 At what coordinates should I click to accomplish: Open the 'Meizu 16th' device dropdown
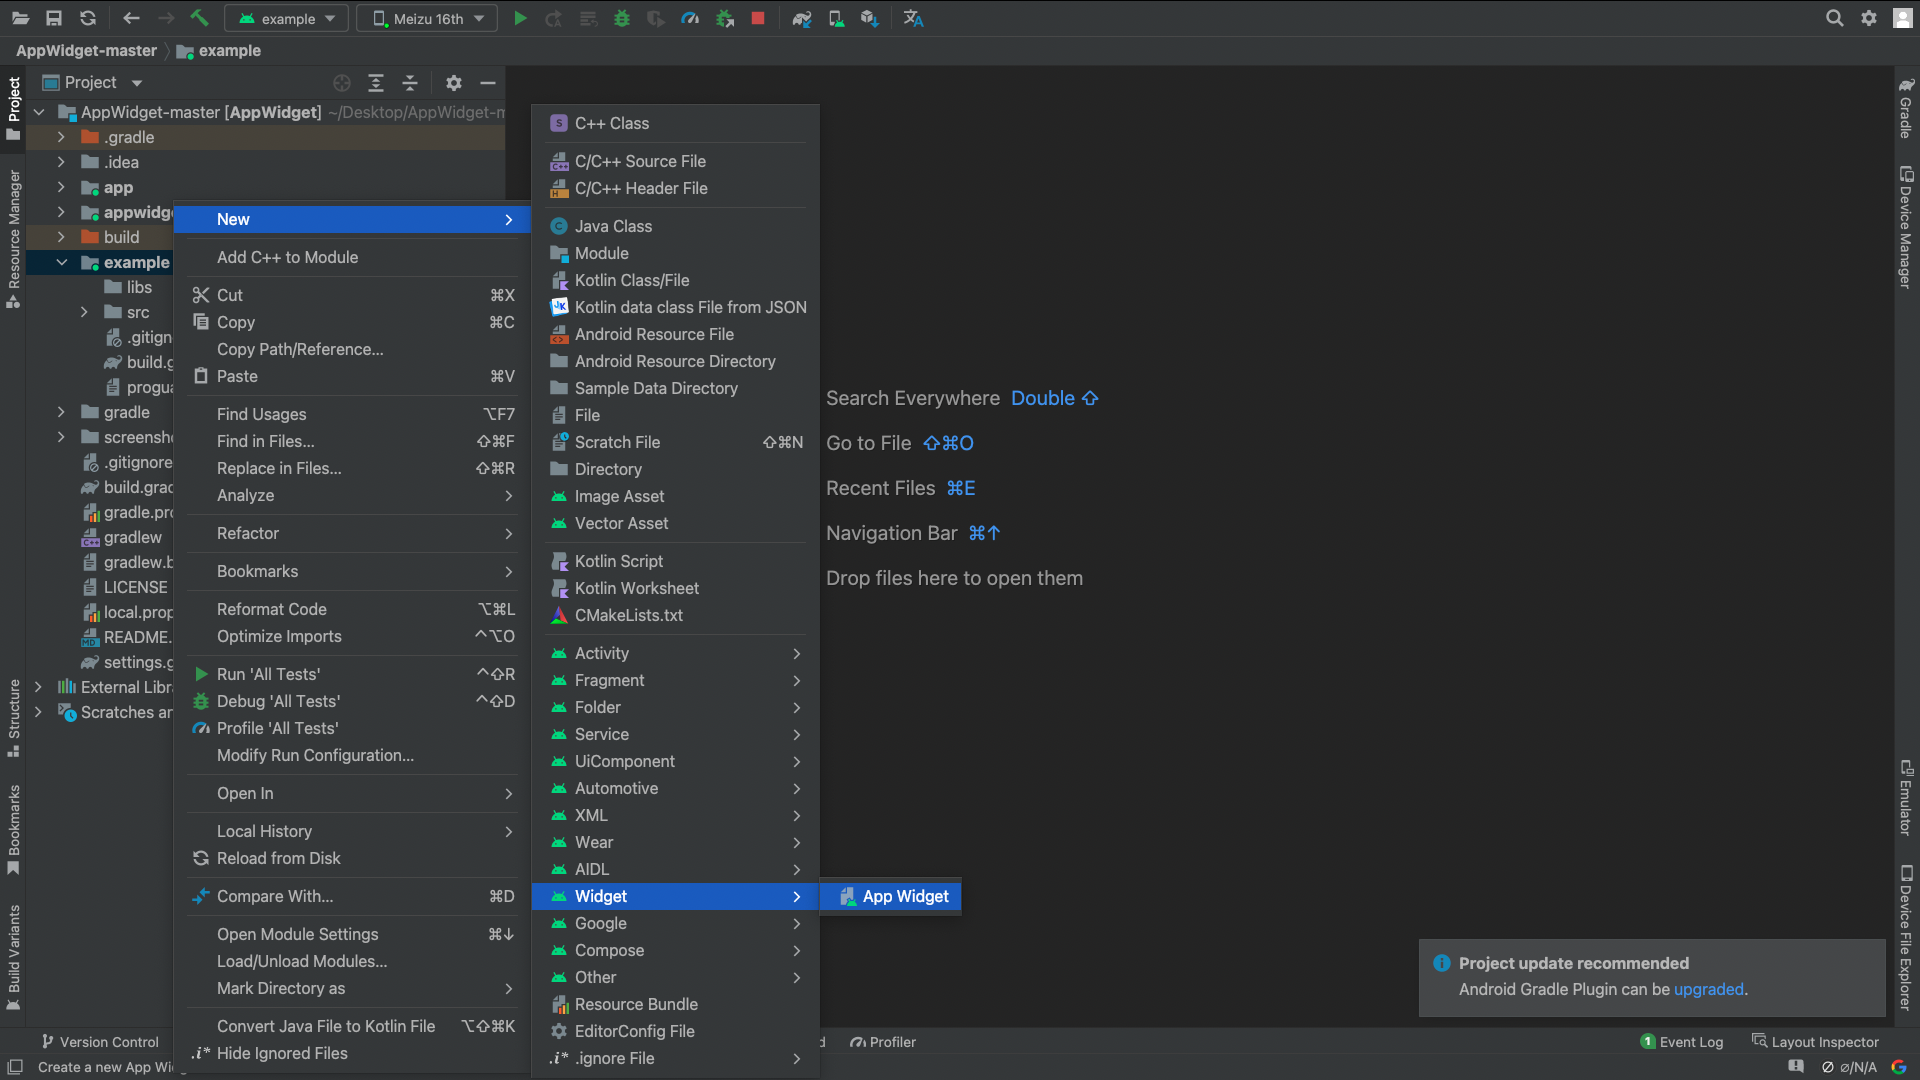[427, 18]
